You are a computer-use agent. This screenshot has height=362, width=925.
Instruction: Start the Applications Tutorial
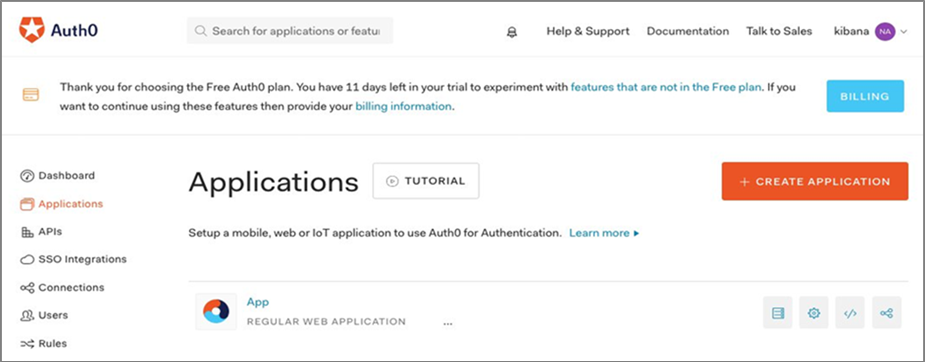426,181
